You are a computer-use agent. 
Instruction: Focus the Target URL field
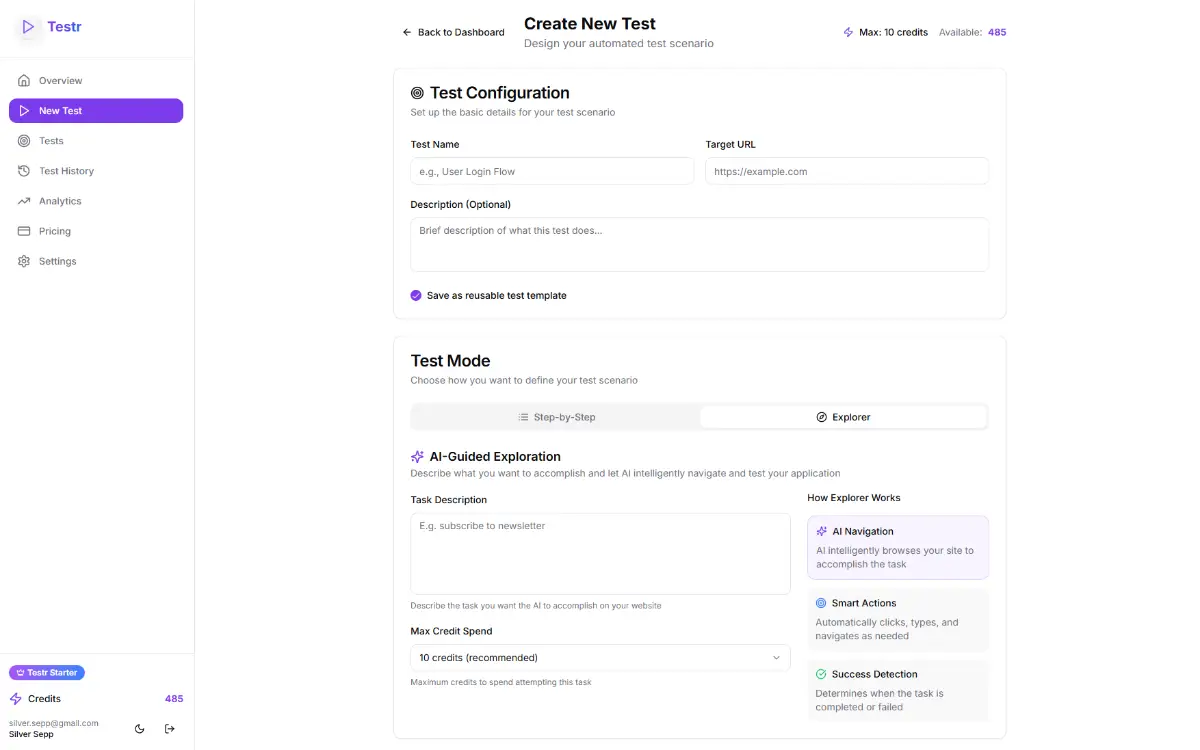tap(847, 171)
